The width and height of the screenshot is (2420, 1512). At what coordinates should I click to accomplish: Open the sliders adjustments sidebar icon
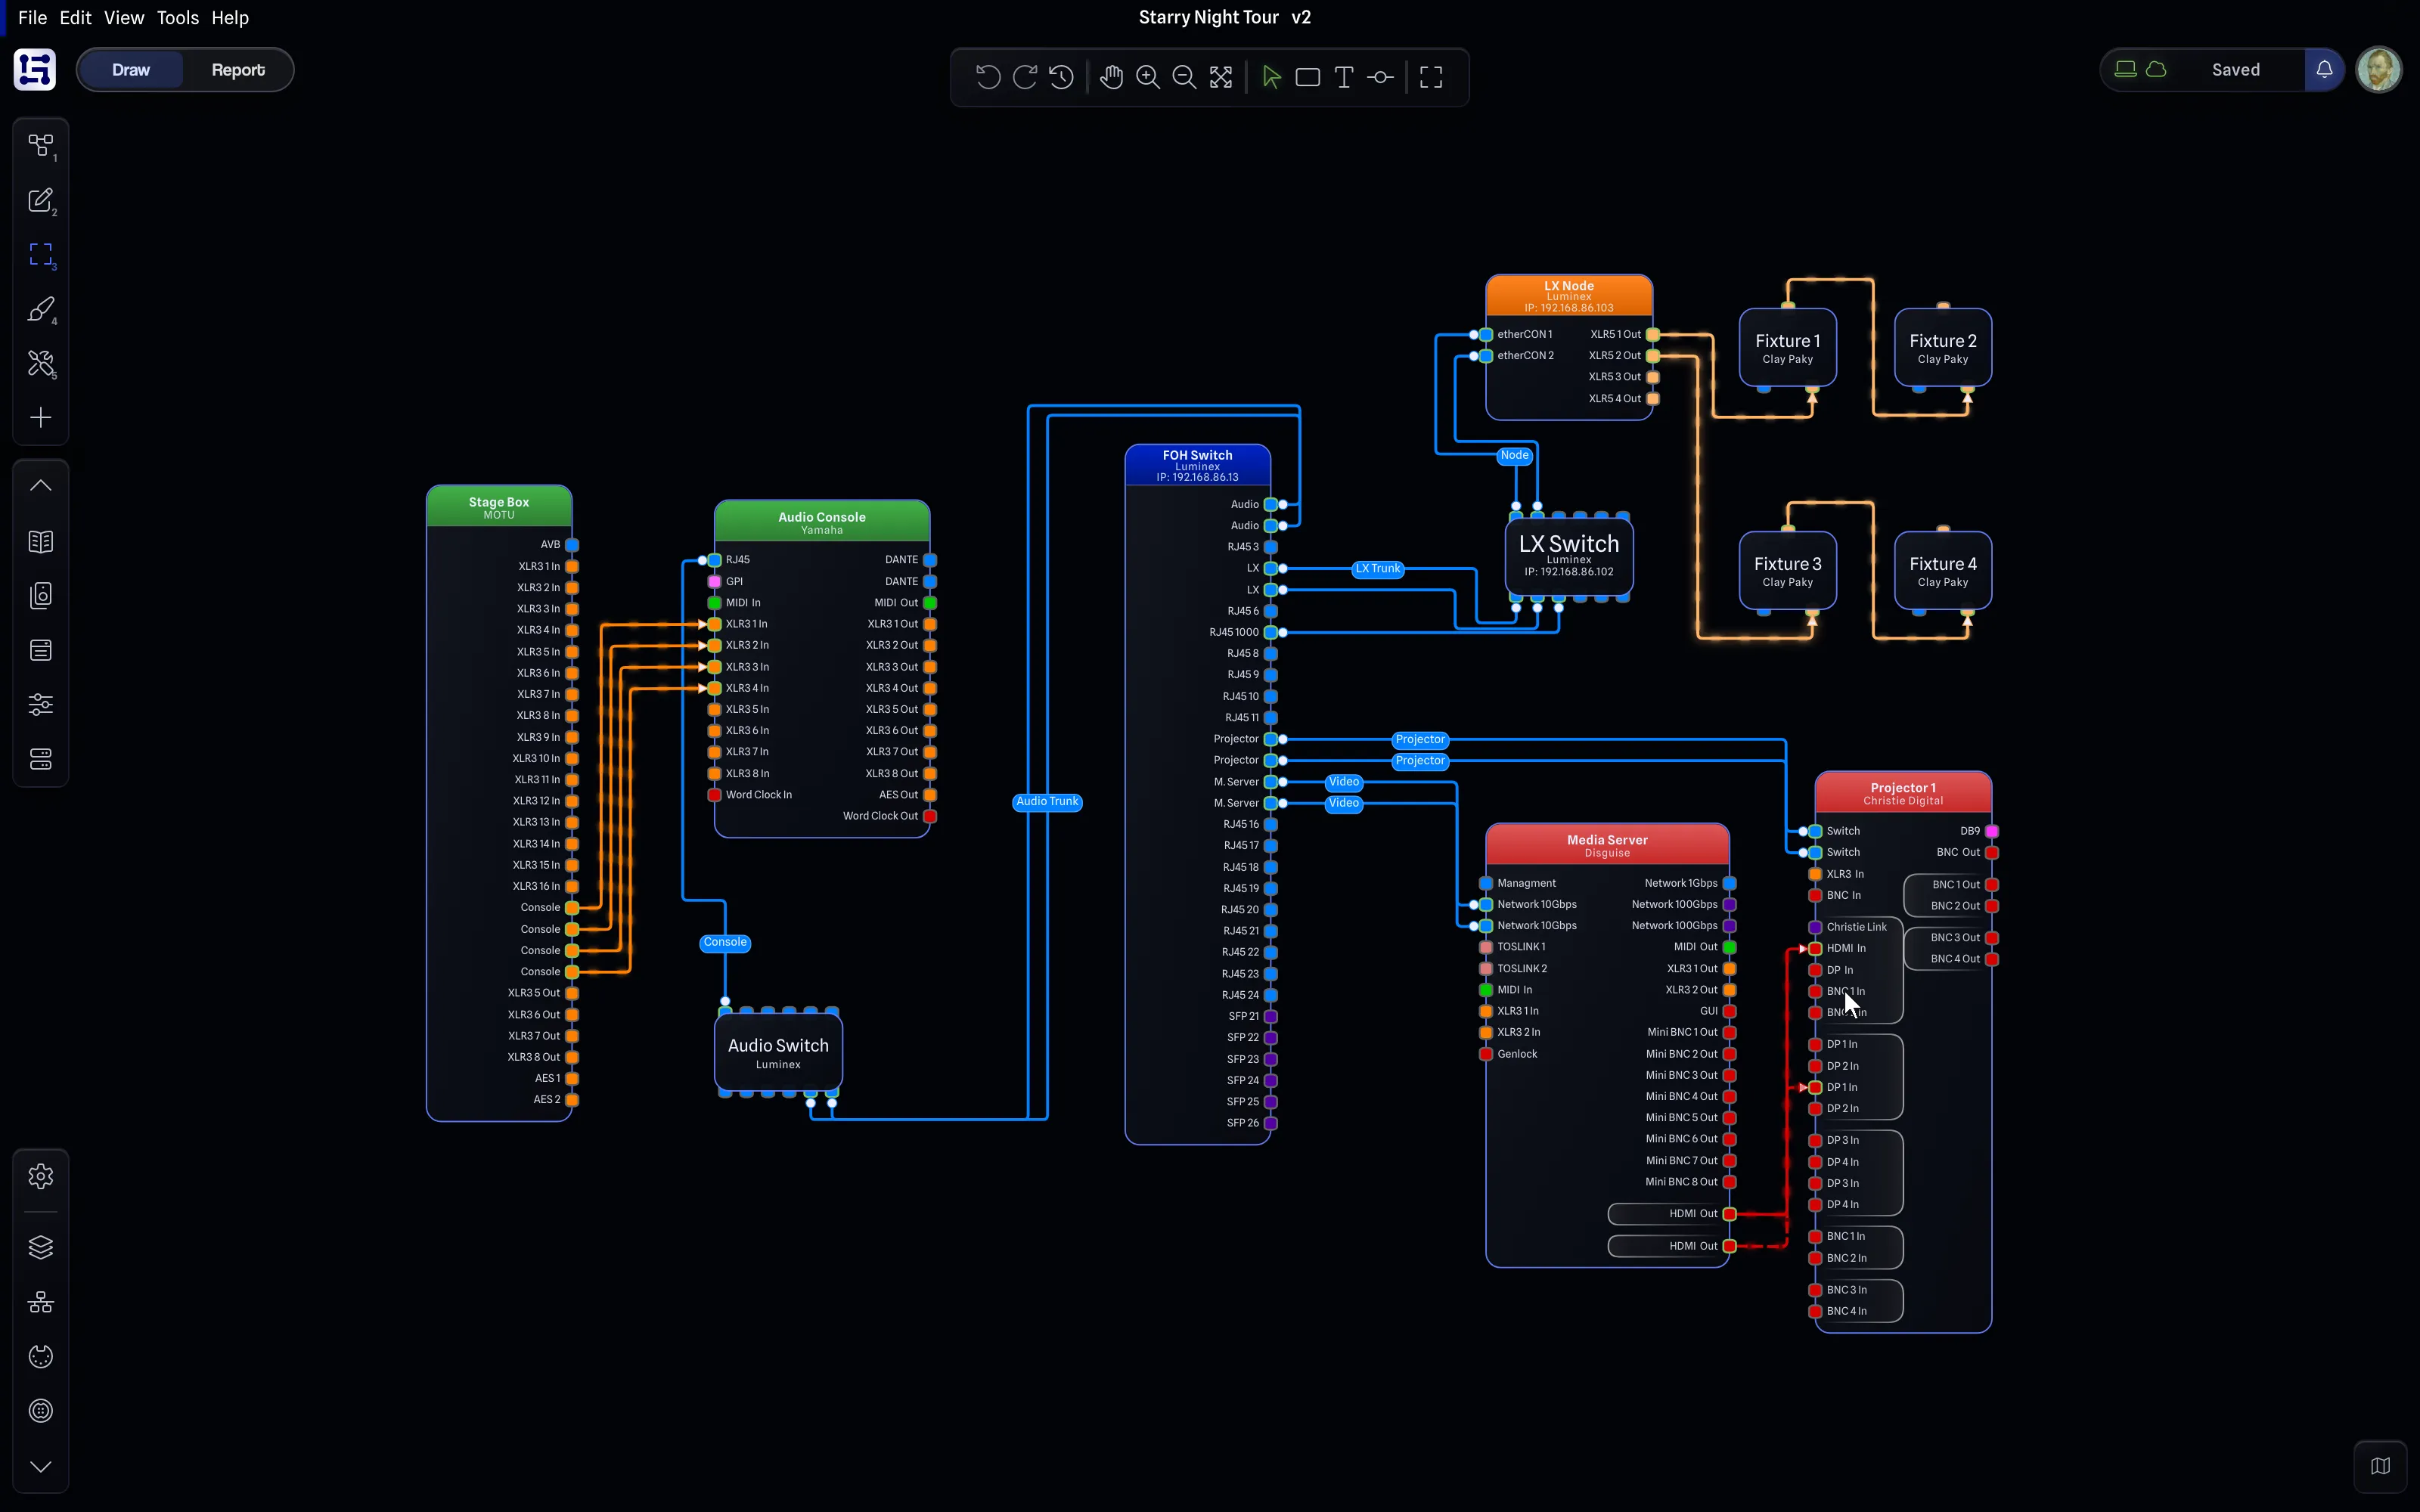(41, 704)
